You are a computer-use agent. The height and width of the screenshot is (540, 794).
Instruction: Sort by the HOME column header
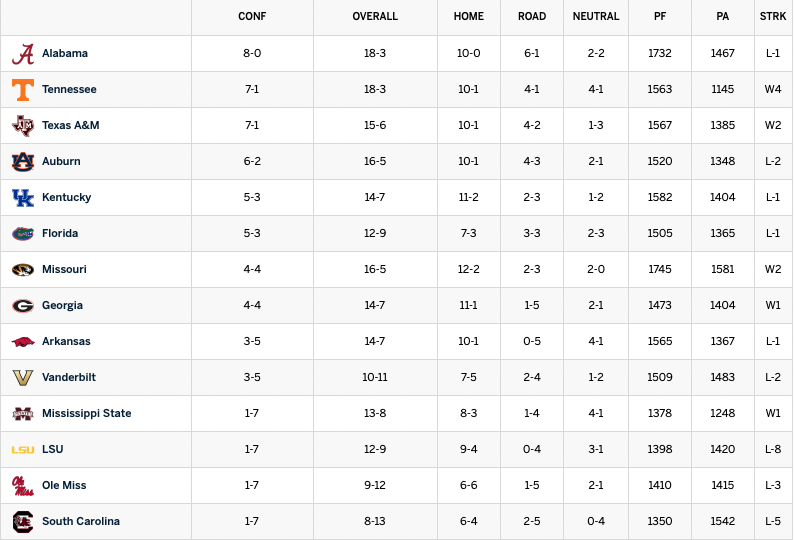469,16
